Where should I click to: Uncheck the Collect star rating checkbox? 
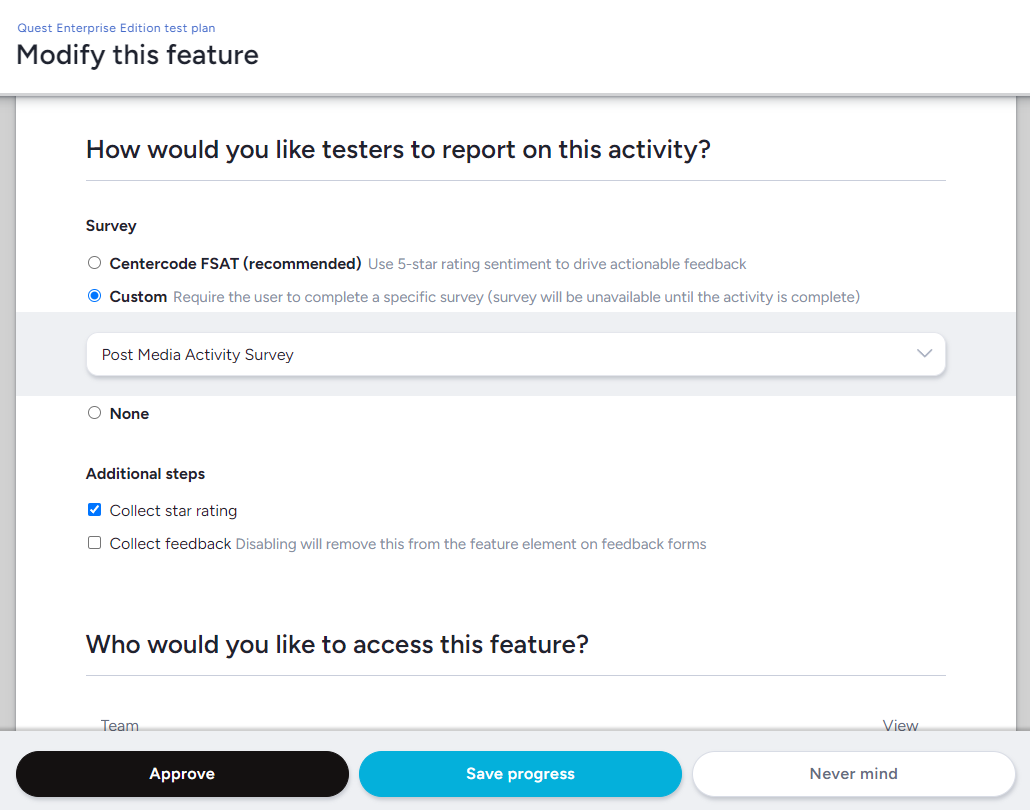click(94, 510)
